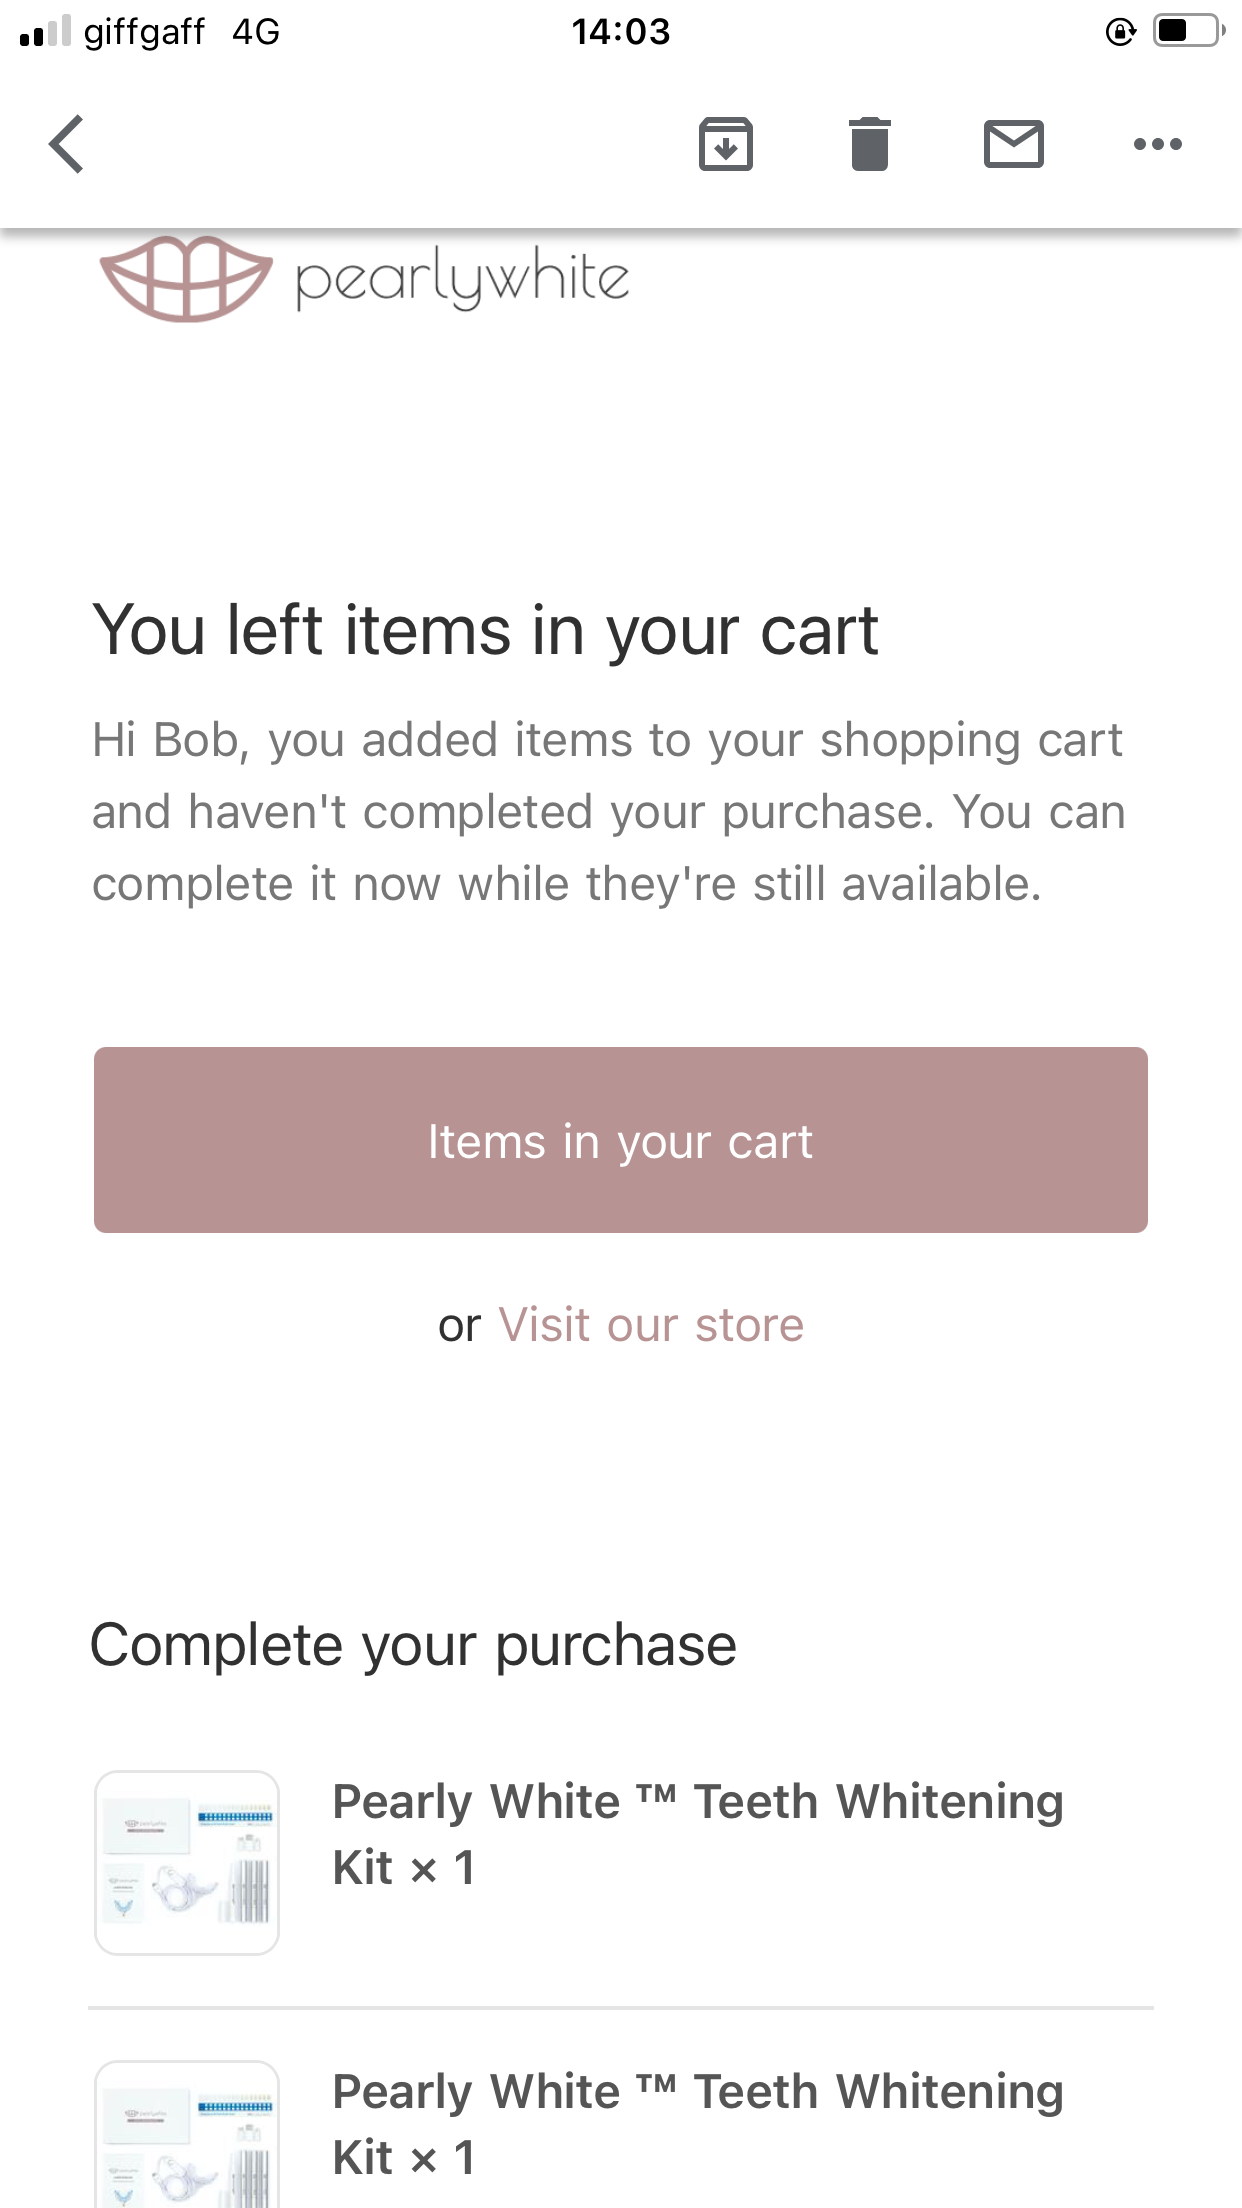Screen dimensions: 1242x2208
Task: Mark email as unread envelope icon
Action: point(1013,144)
